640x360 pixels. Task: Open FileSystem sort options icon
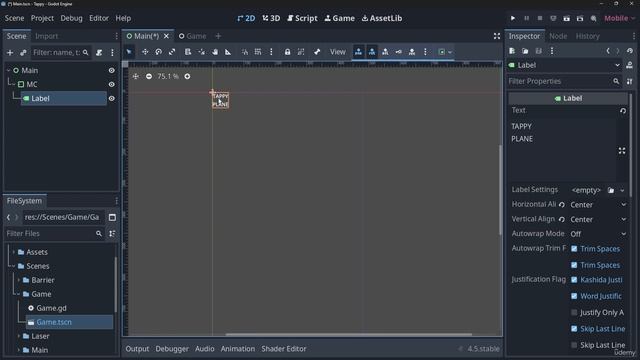pyautogui.click(x=112, y=233)
